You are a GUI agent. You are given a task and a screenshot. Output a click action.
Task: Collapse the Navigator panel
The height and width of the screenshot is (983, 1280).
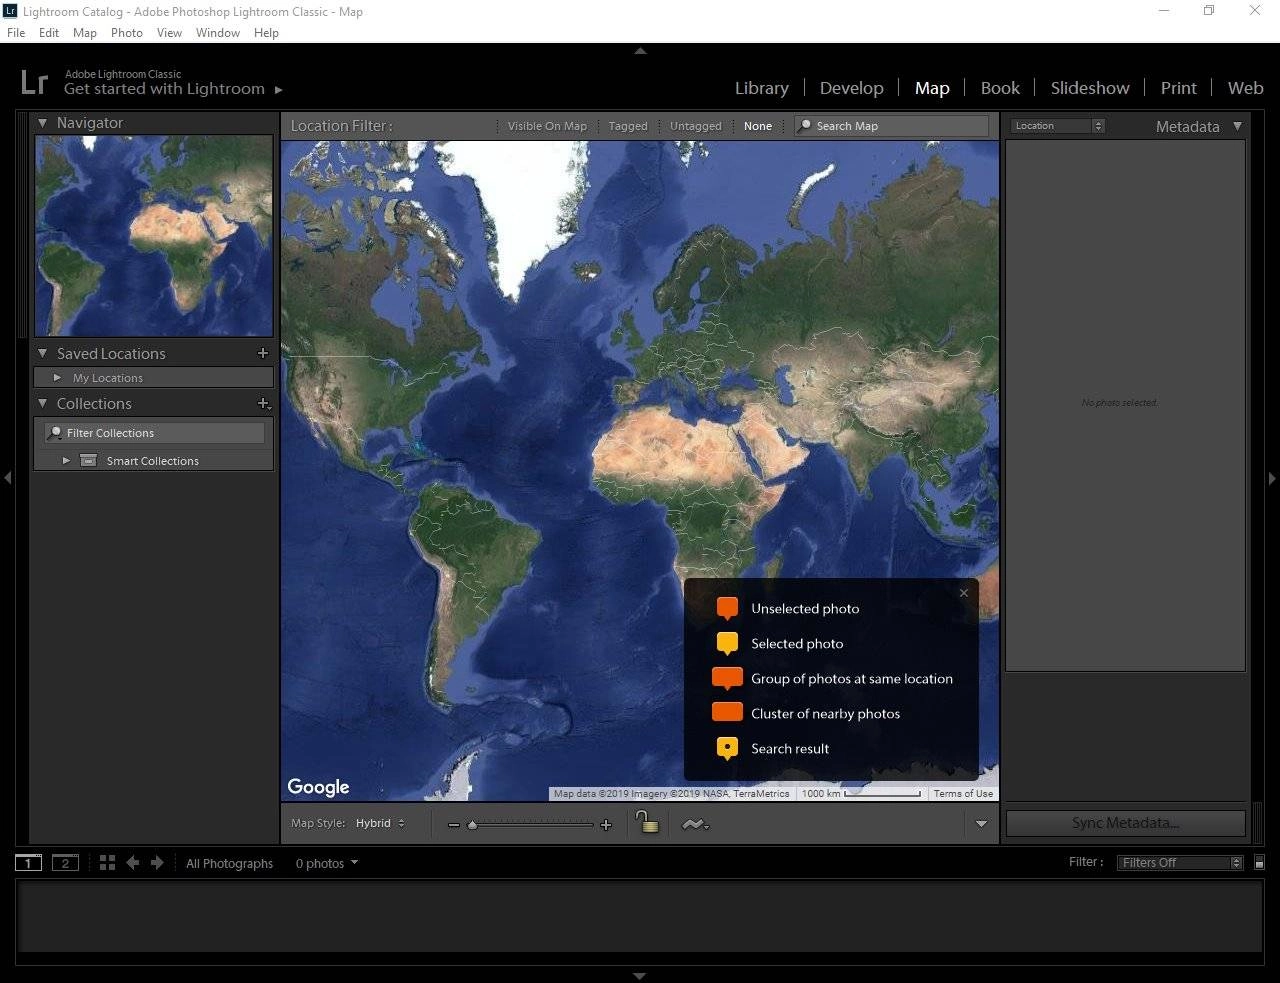pos(42,123)
